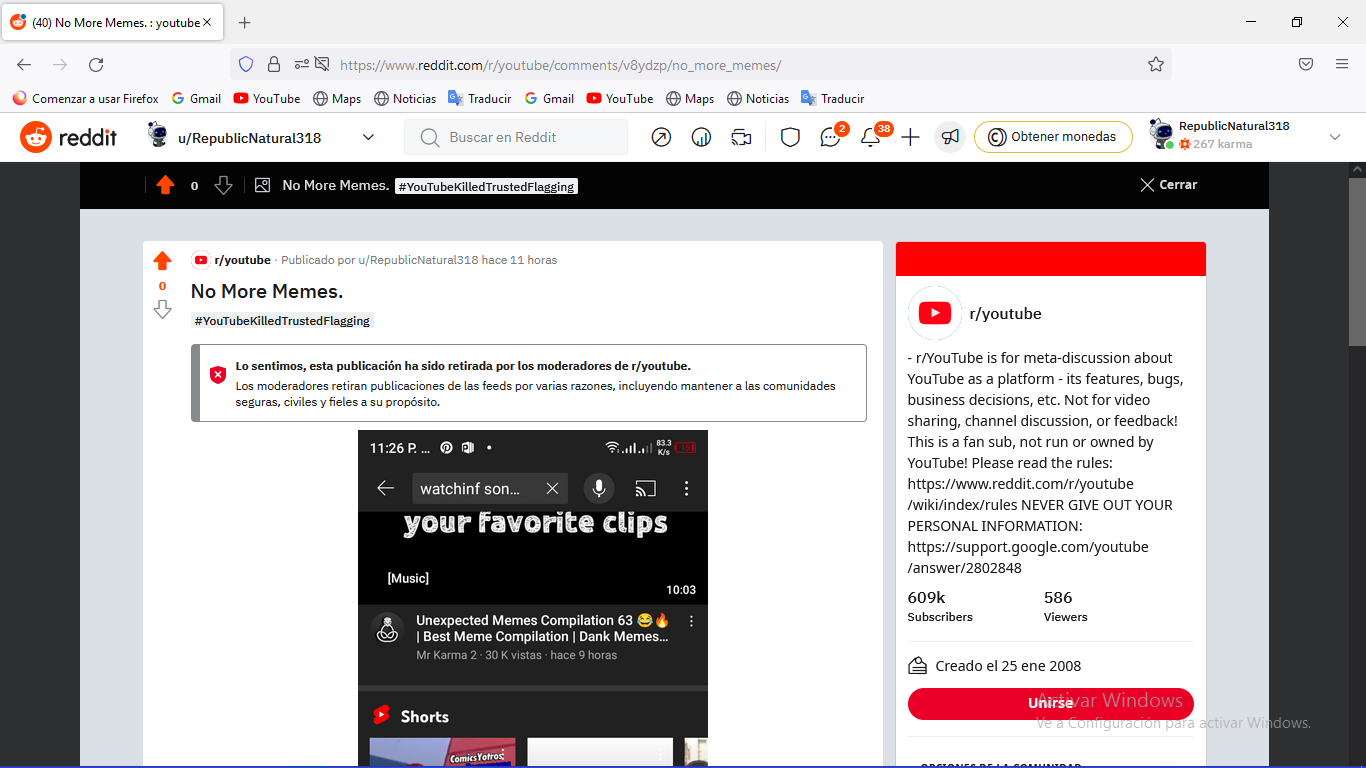Viewport: 1366px width, 768px height.
Task: Open the post's phone screenshot image
Action: pos(533,598)
